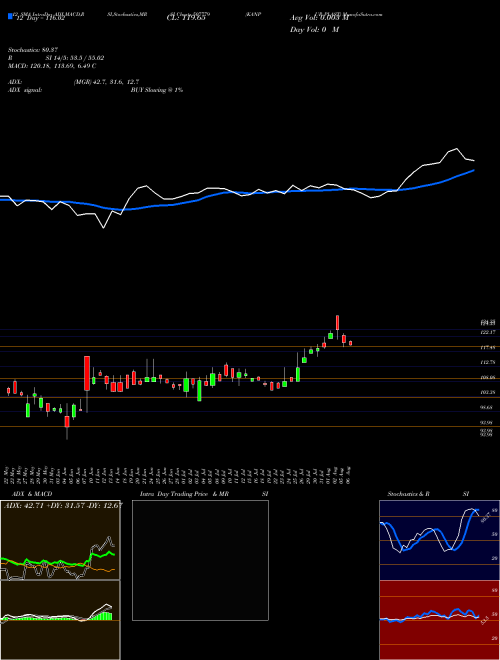Click the '(MGR) 42.7, 31.6, 12.7' ADX values
Viewport: 500px width, 660px height.
[106, 82]
